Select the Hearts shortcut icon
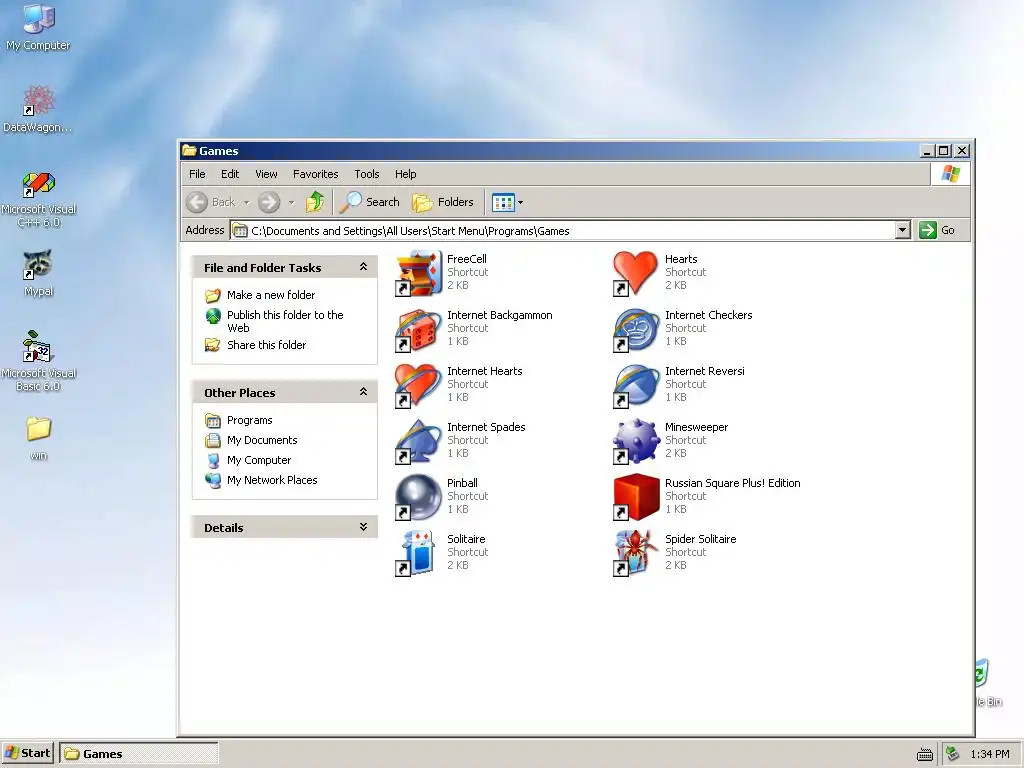1024x768 pixels. pyautogui.click(x=636, y=273)
